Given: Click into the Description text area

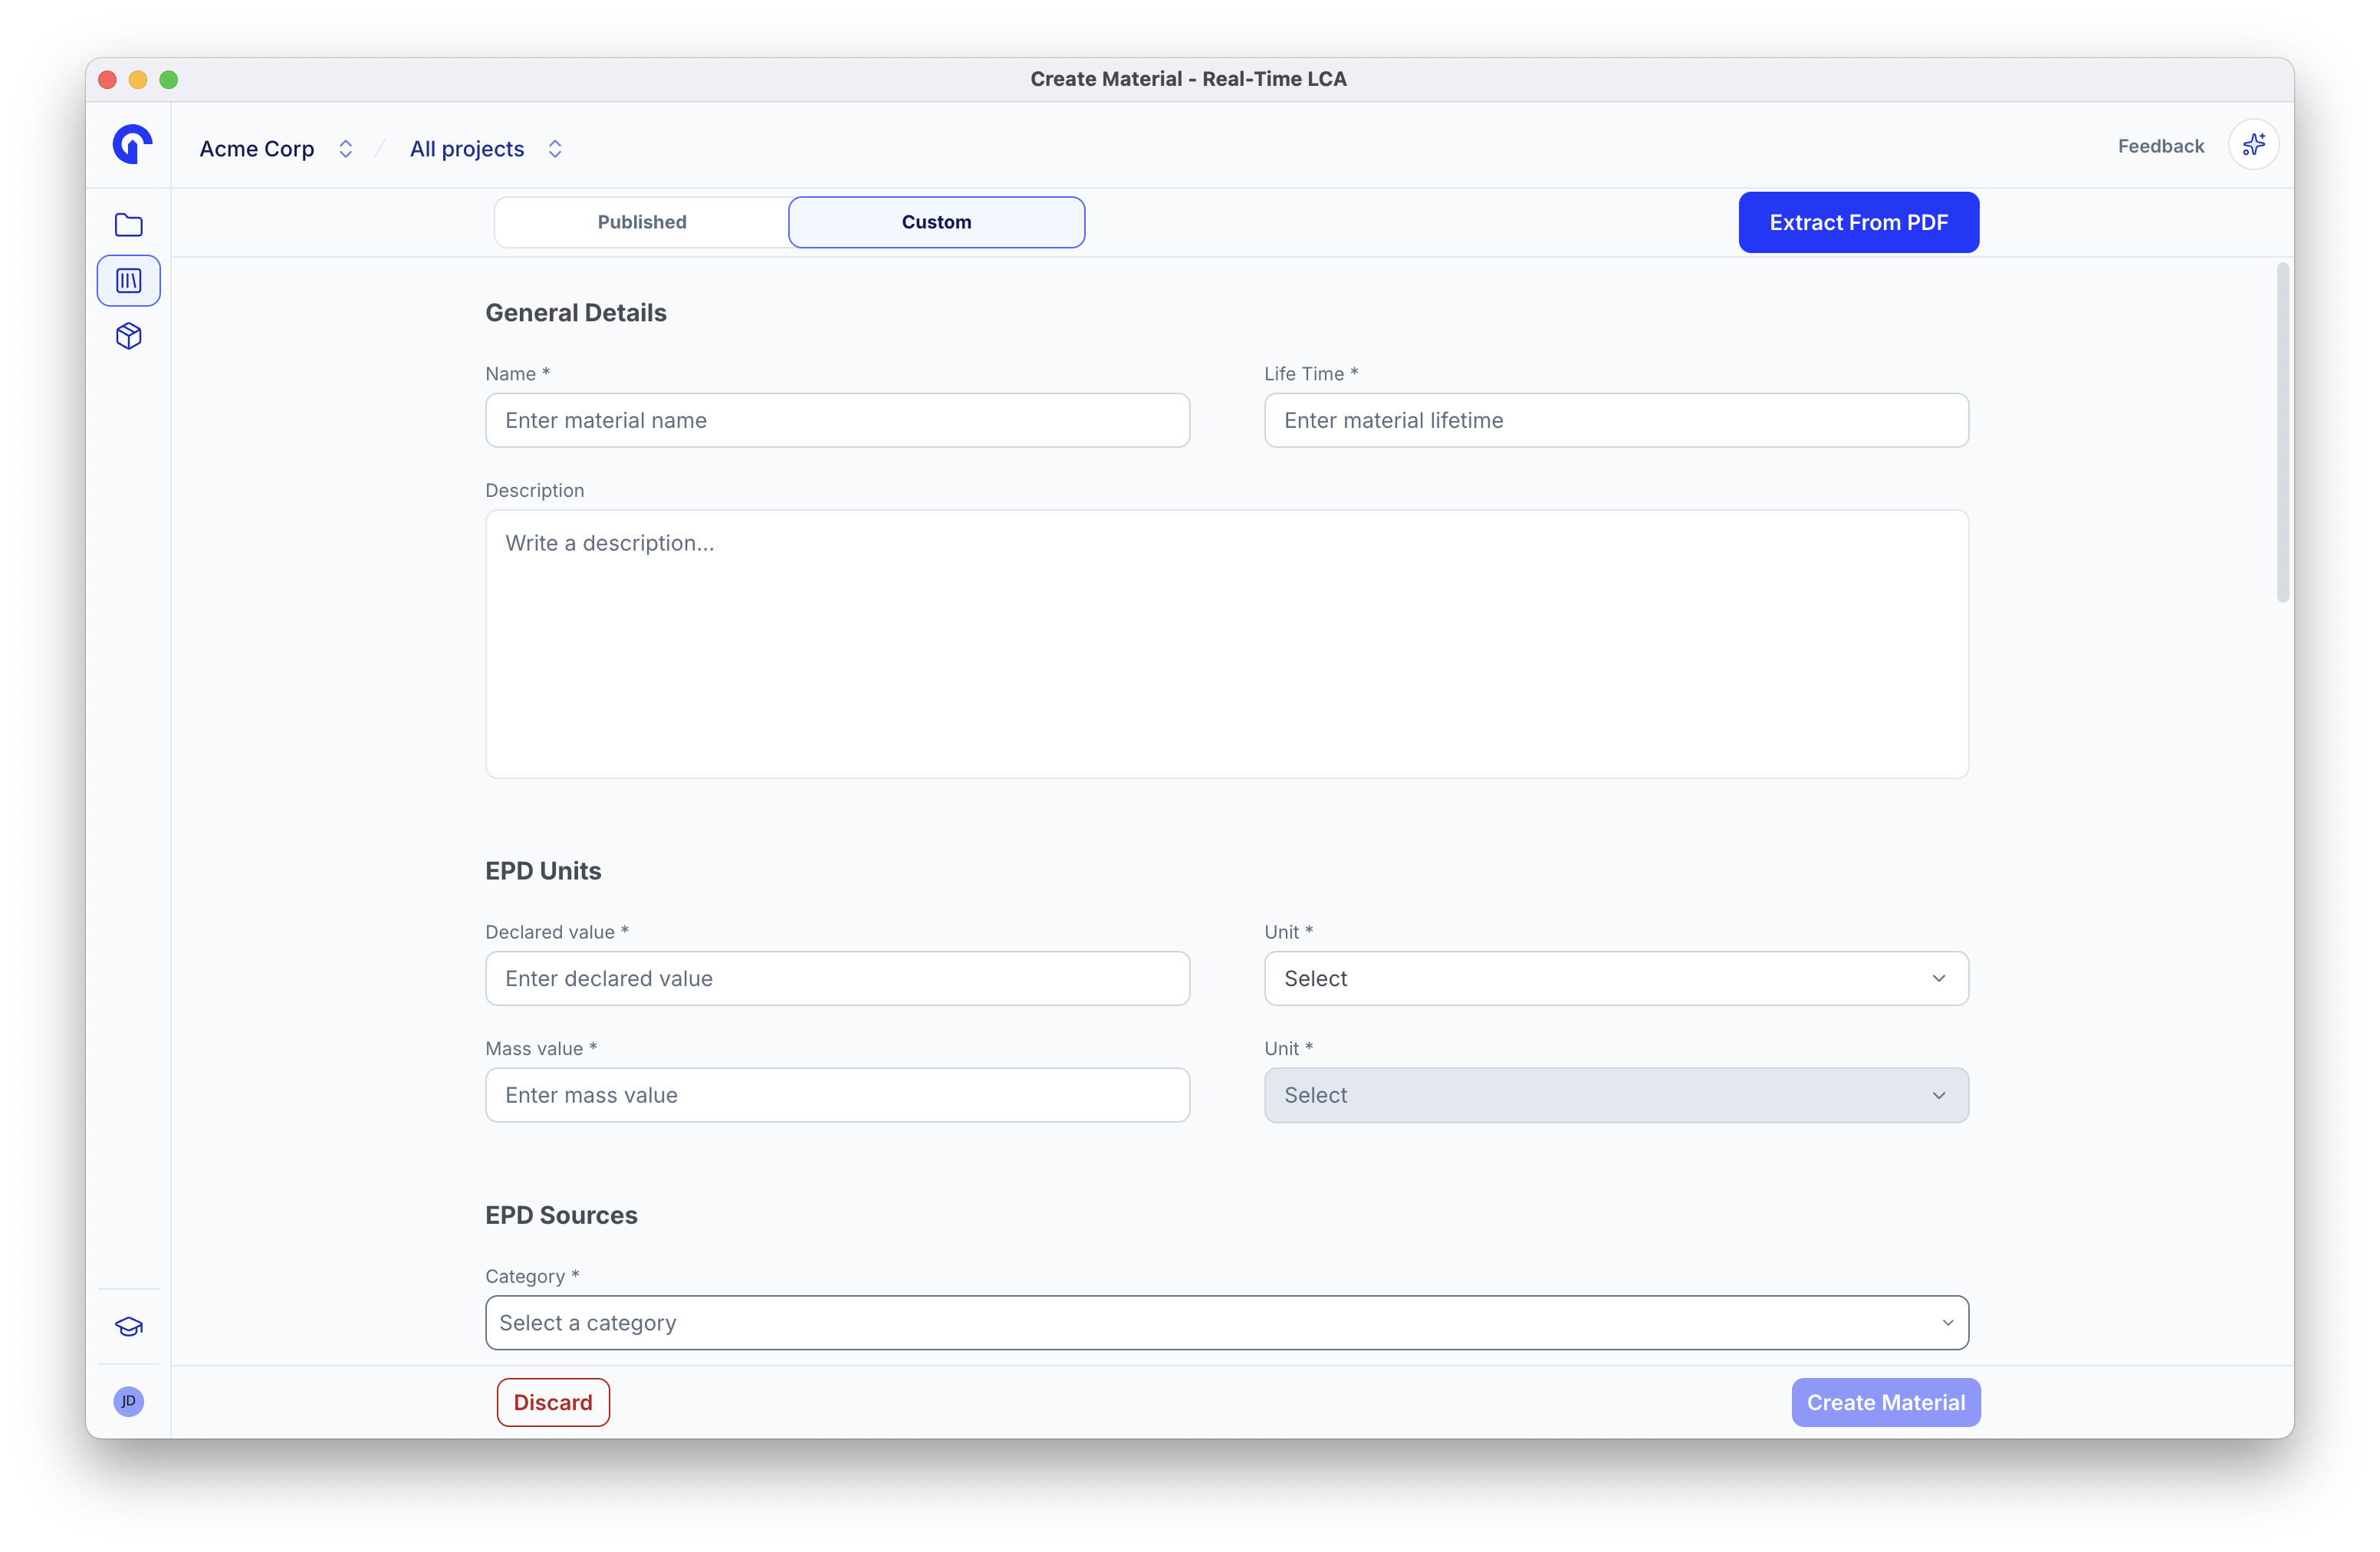Looking at the screenshot, I should tap(1227, 644).
